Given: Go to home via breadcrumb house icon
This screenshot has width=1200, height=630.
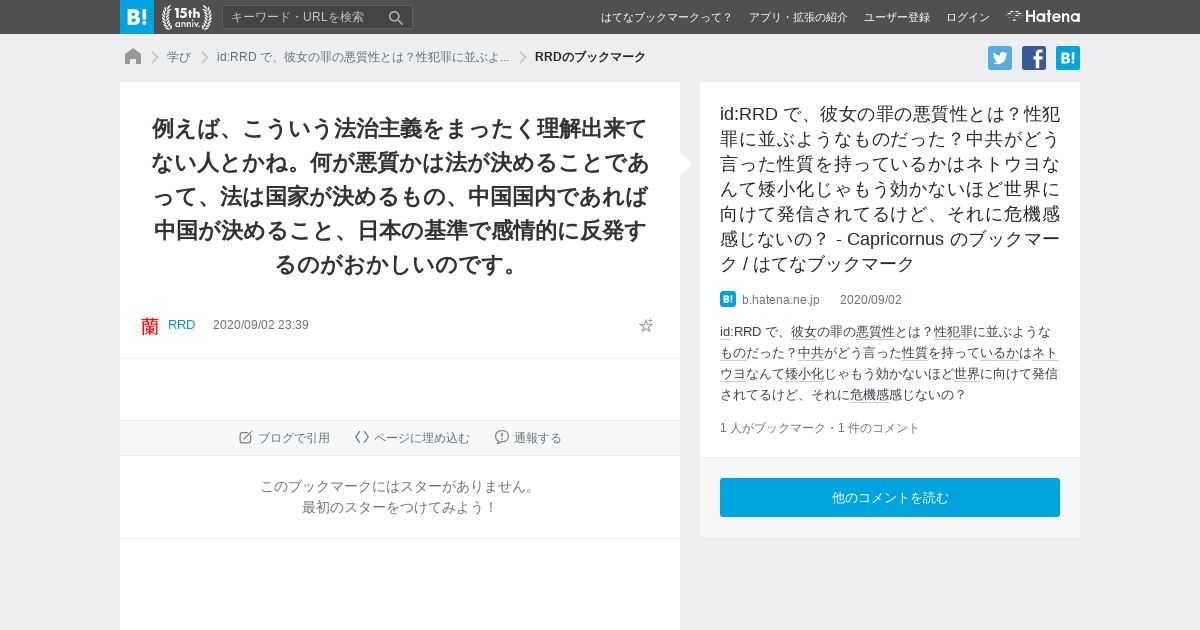Looking at the screenshot, I should click(x=133, y=57).
